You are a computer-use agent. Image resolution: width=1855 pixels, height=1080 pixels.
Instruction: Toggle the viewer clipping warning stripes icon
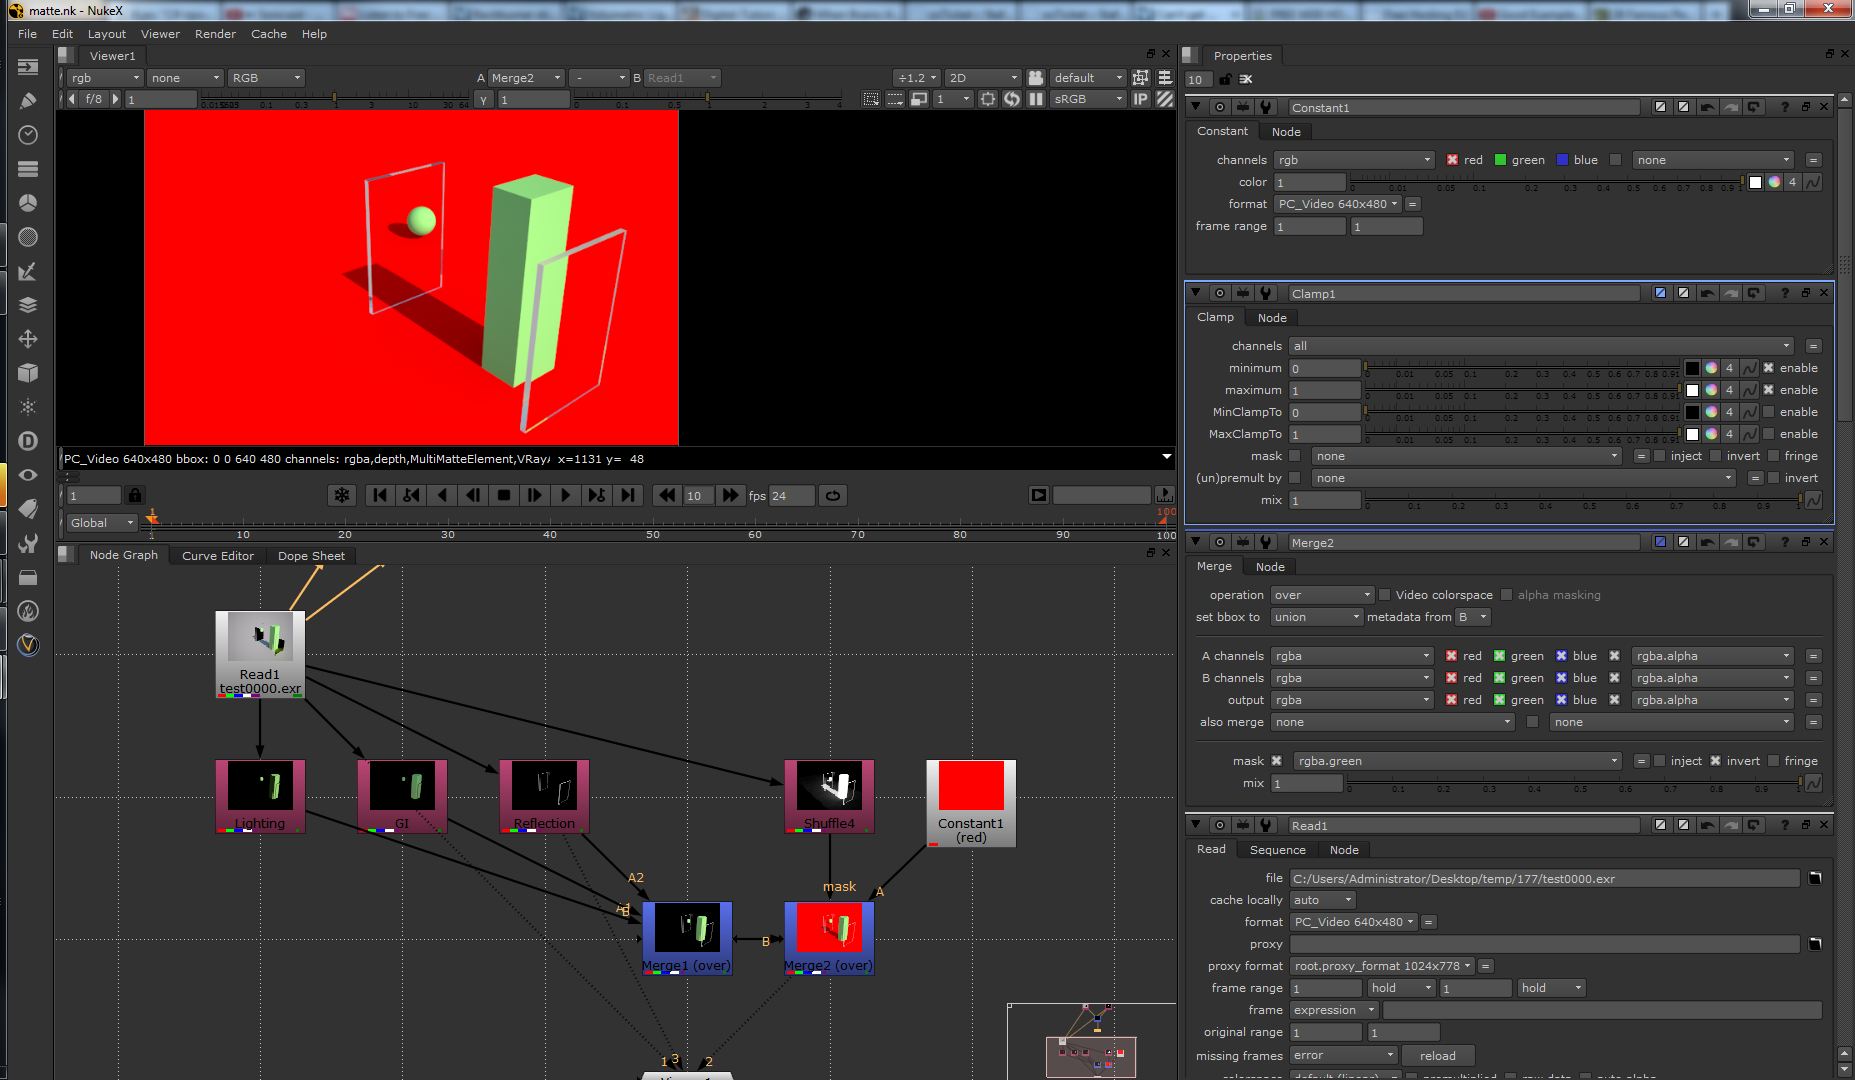[1165, 99]
